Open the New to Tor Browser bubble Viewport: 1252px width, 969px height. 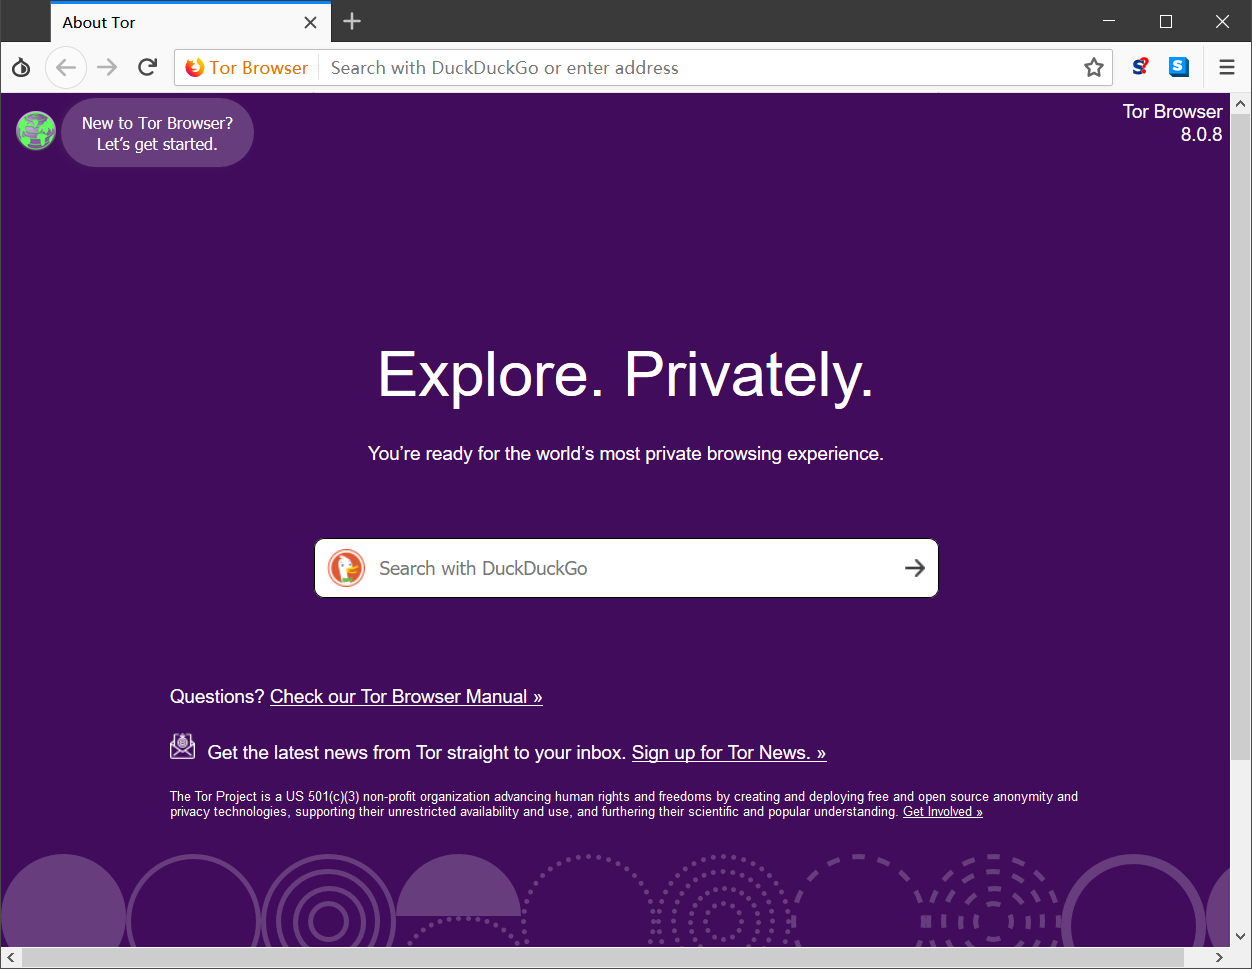pyautogui.click(x=157, y=133)
